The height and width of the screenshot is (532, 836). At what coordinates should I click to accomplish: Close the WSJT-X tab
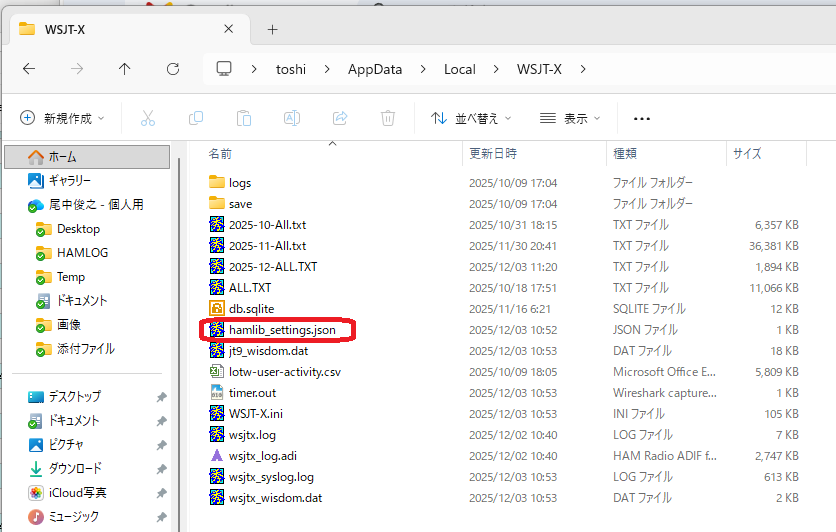click(228, 29)
